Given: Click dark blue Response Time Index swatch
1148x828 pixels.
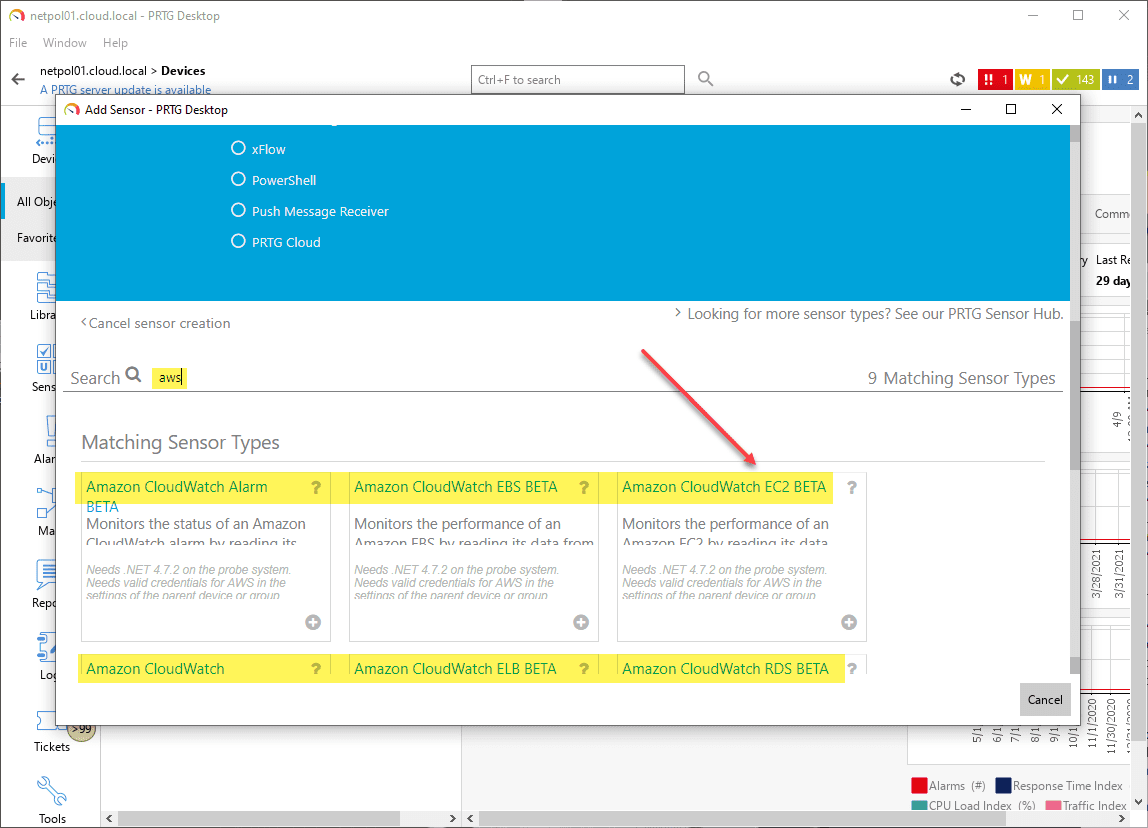Looking at the screenshot, I should tap(1003, 786).
